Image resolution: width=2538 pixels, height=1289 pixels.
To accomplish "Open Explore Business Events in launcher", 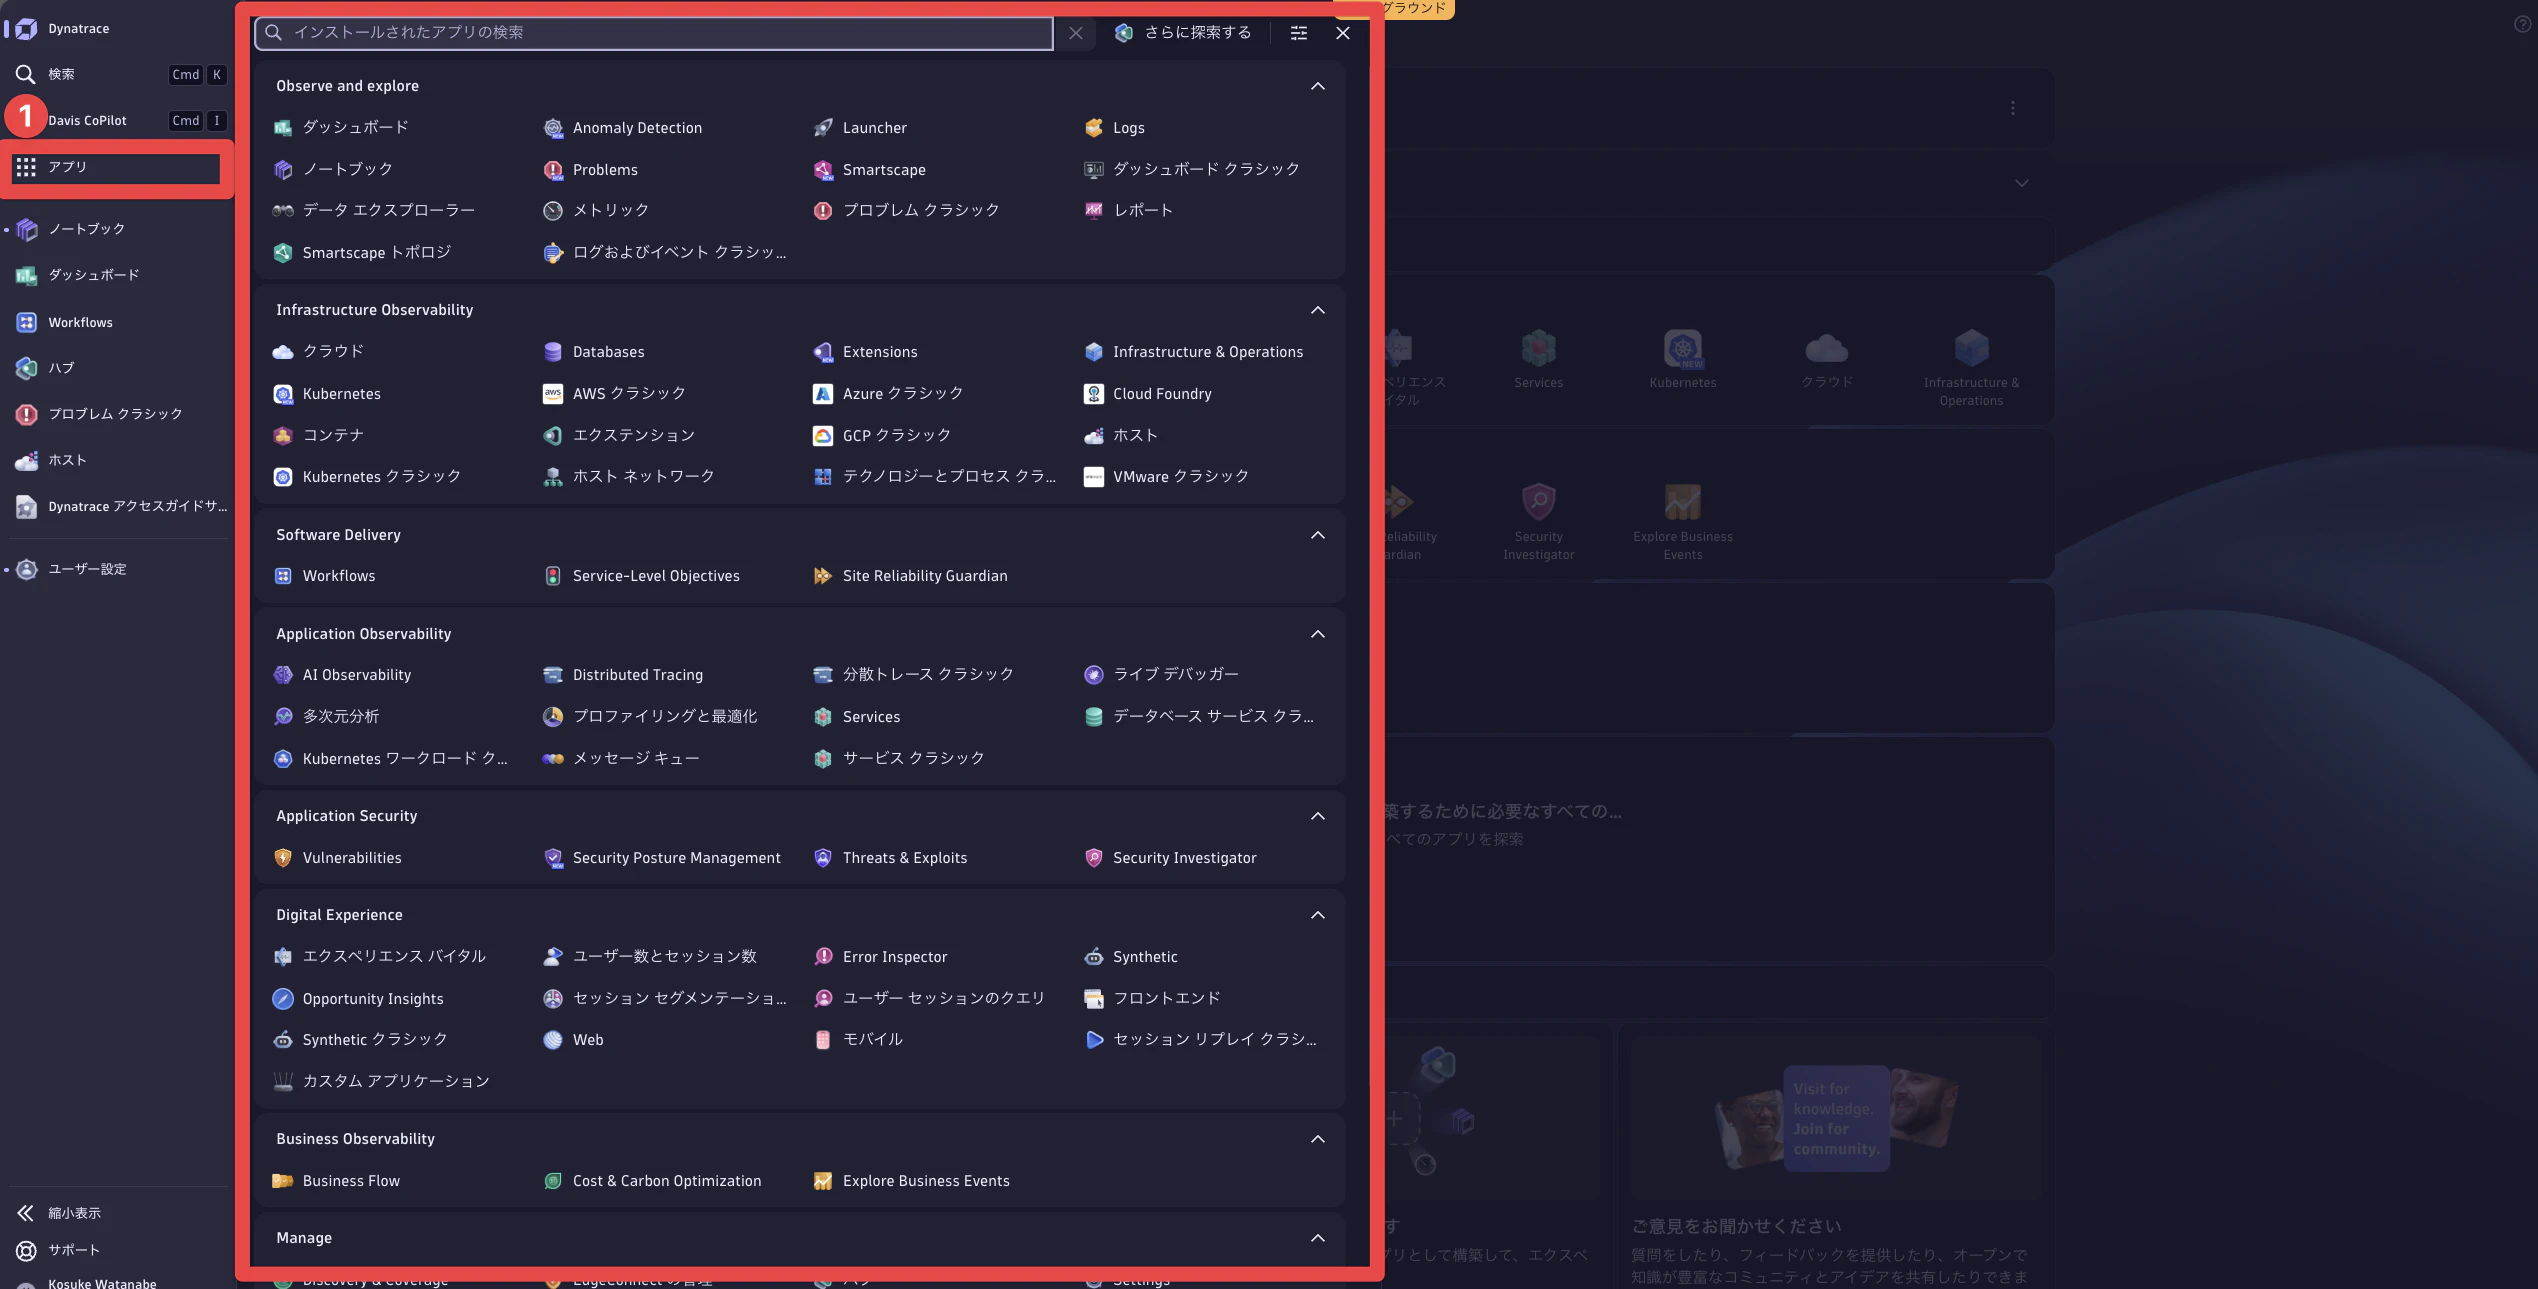I will tap(914, 1181).
